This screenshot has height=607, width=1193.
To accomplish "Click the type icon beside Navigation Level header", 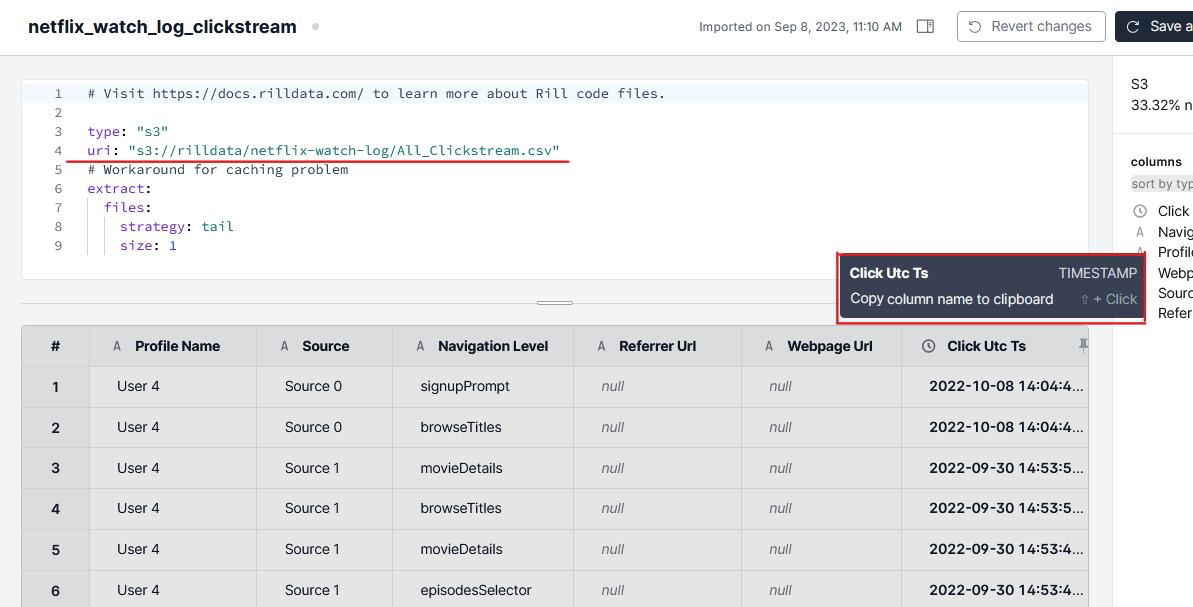I will coord(420,346).
